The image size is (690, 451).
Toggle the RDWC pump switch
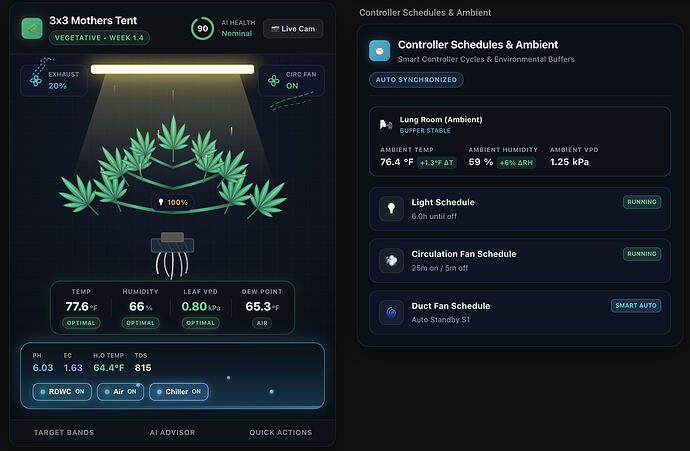pyautogui.click(x=62, y=392)
